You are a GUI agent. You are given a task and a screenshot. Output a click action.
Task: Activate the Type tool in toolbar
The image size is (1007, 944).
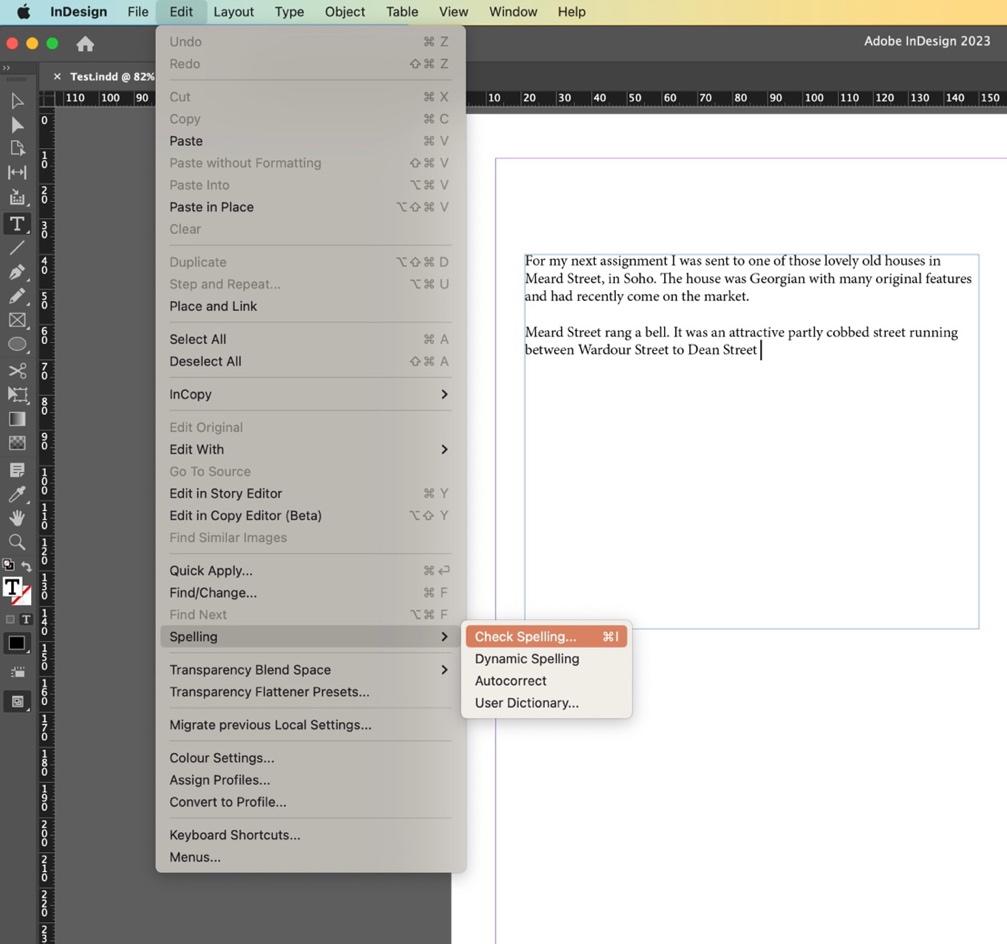click(x=17, y=223)
